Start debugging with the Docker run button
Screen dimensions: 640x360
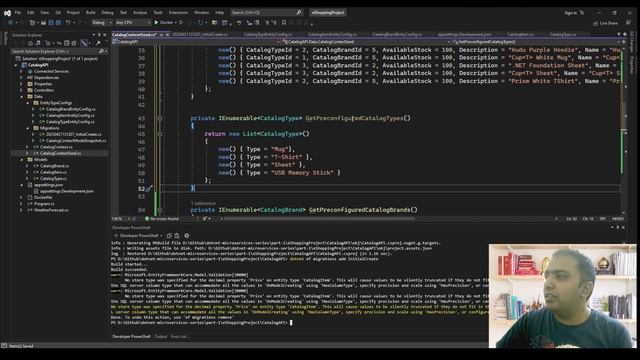(164, 23)
